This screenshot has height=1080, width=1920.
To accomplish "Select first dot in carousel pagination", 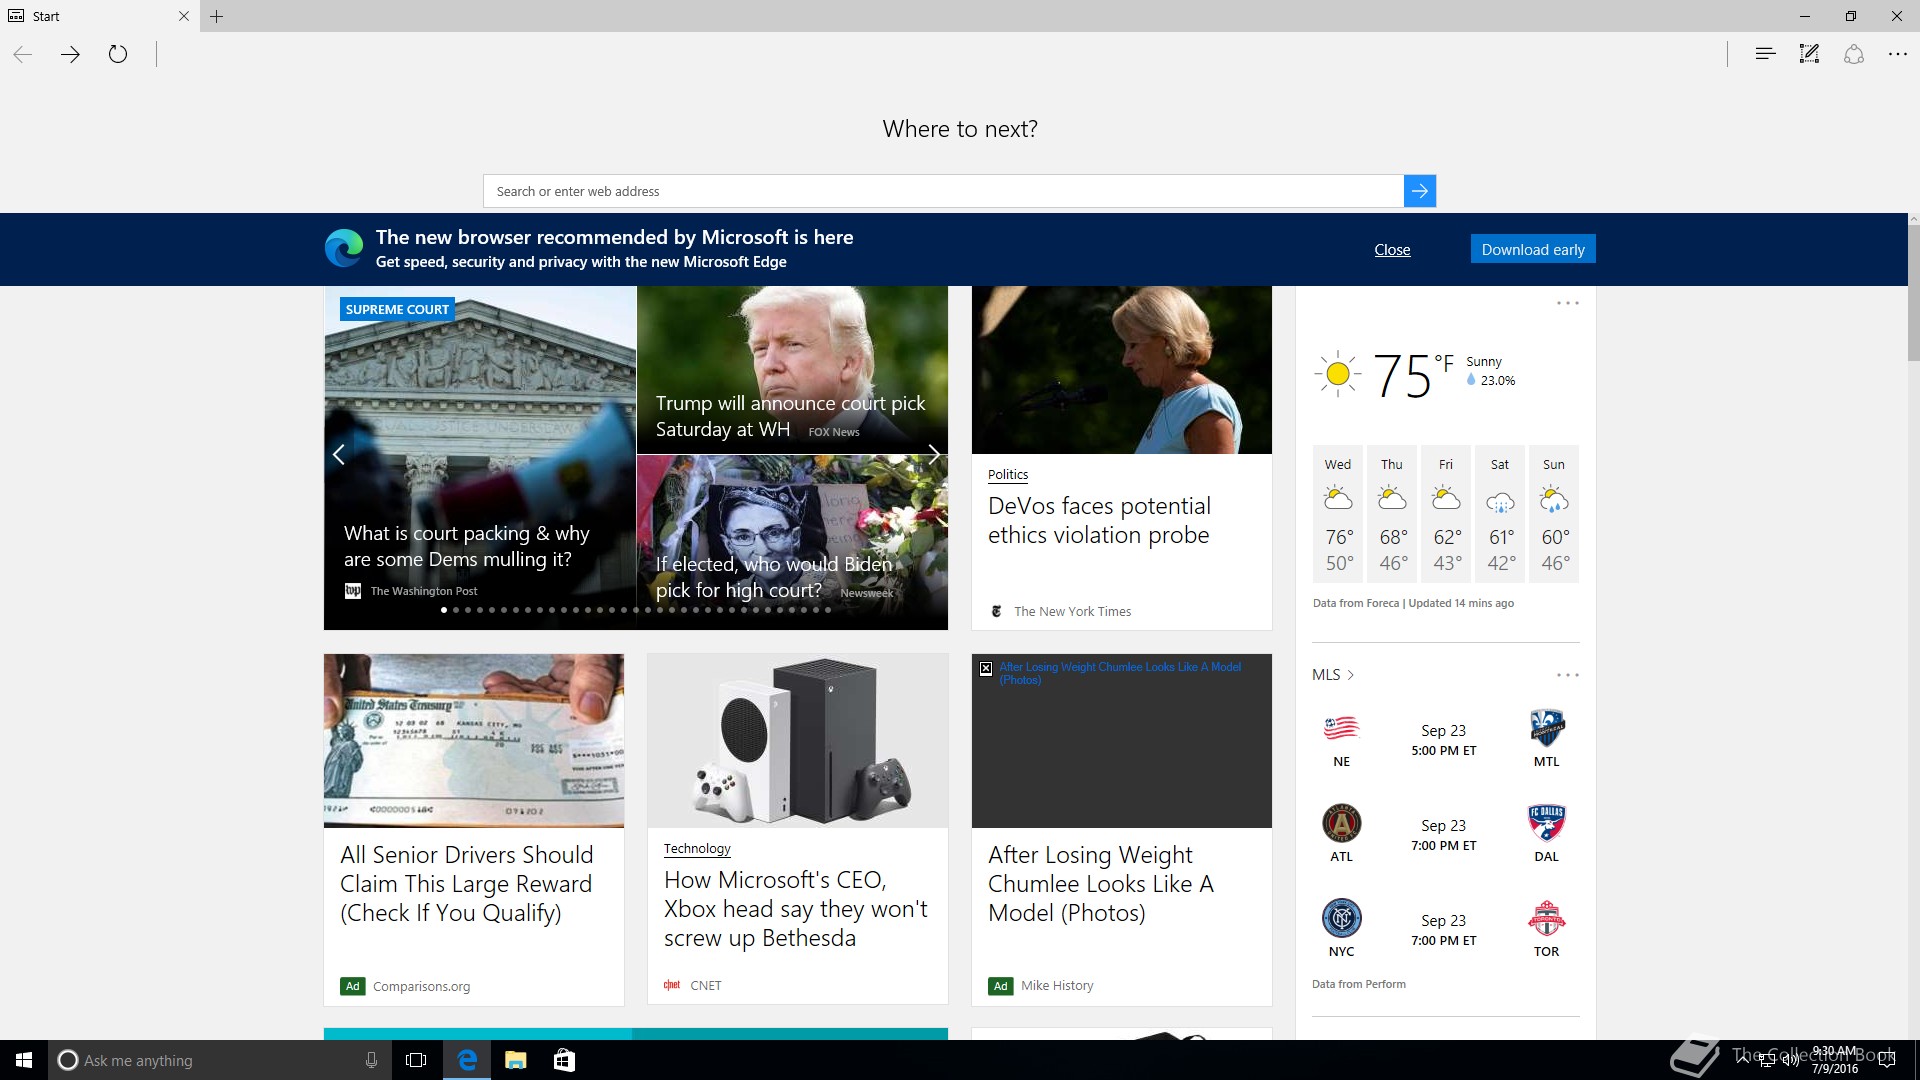I will [444, 610].
